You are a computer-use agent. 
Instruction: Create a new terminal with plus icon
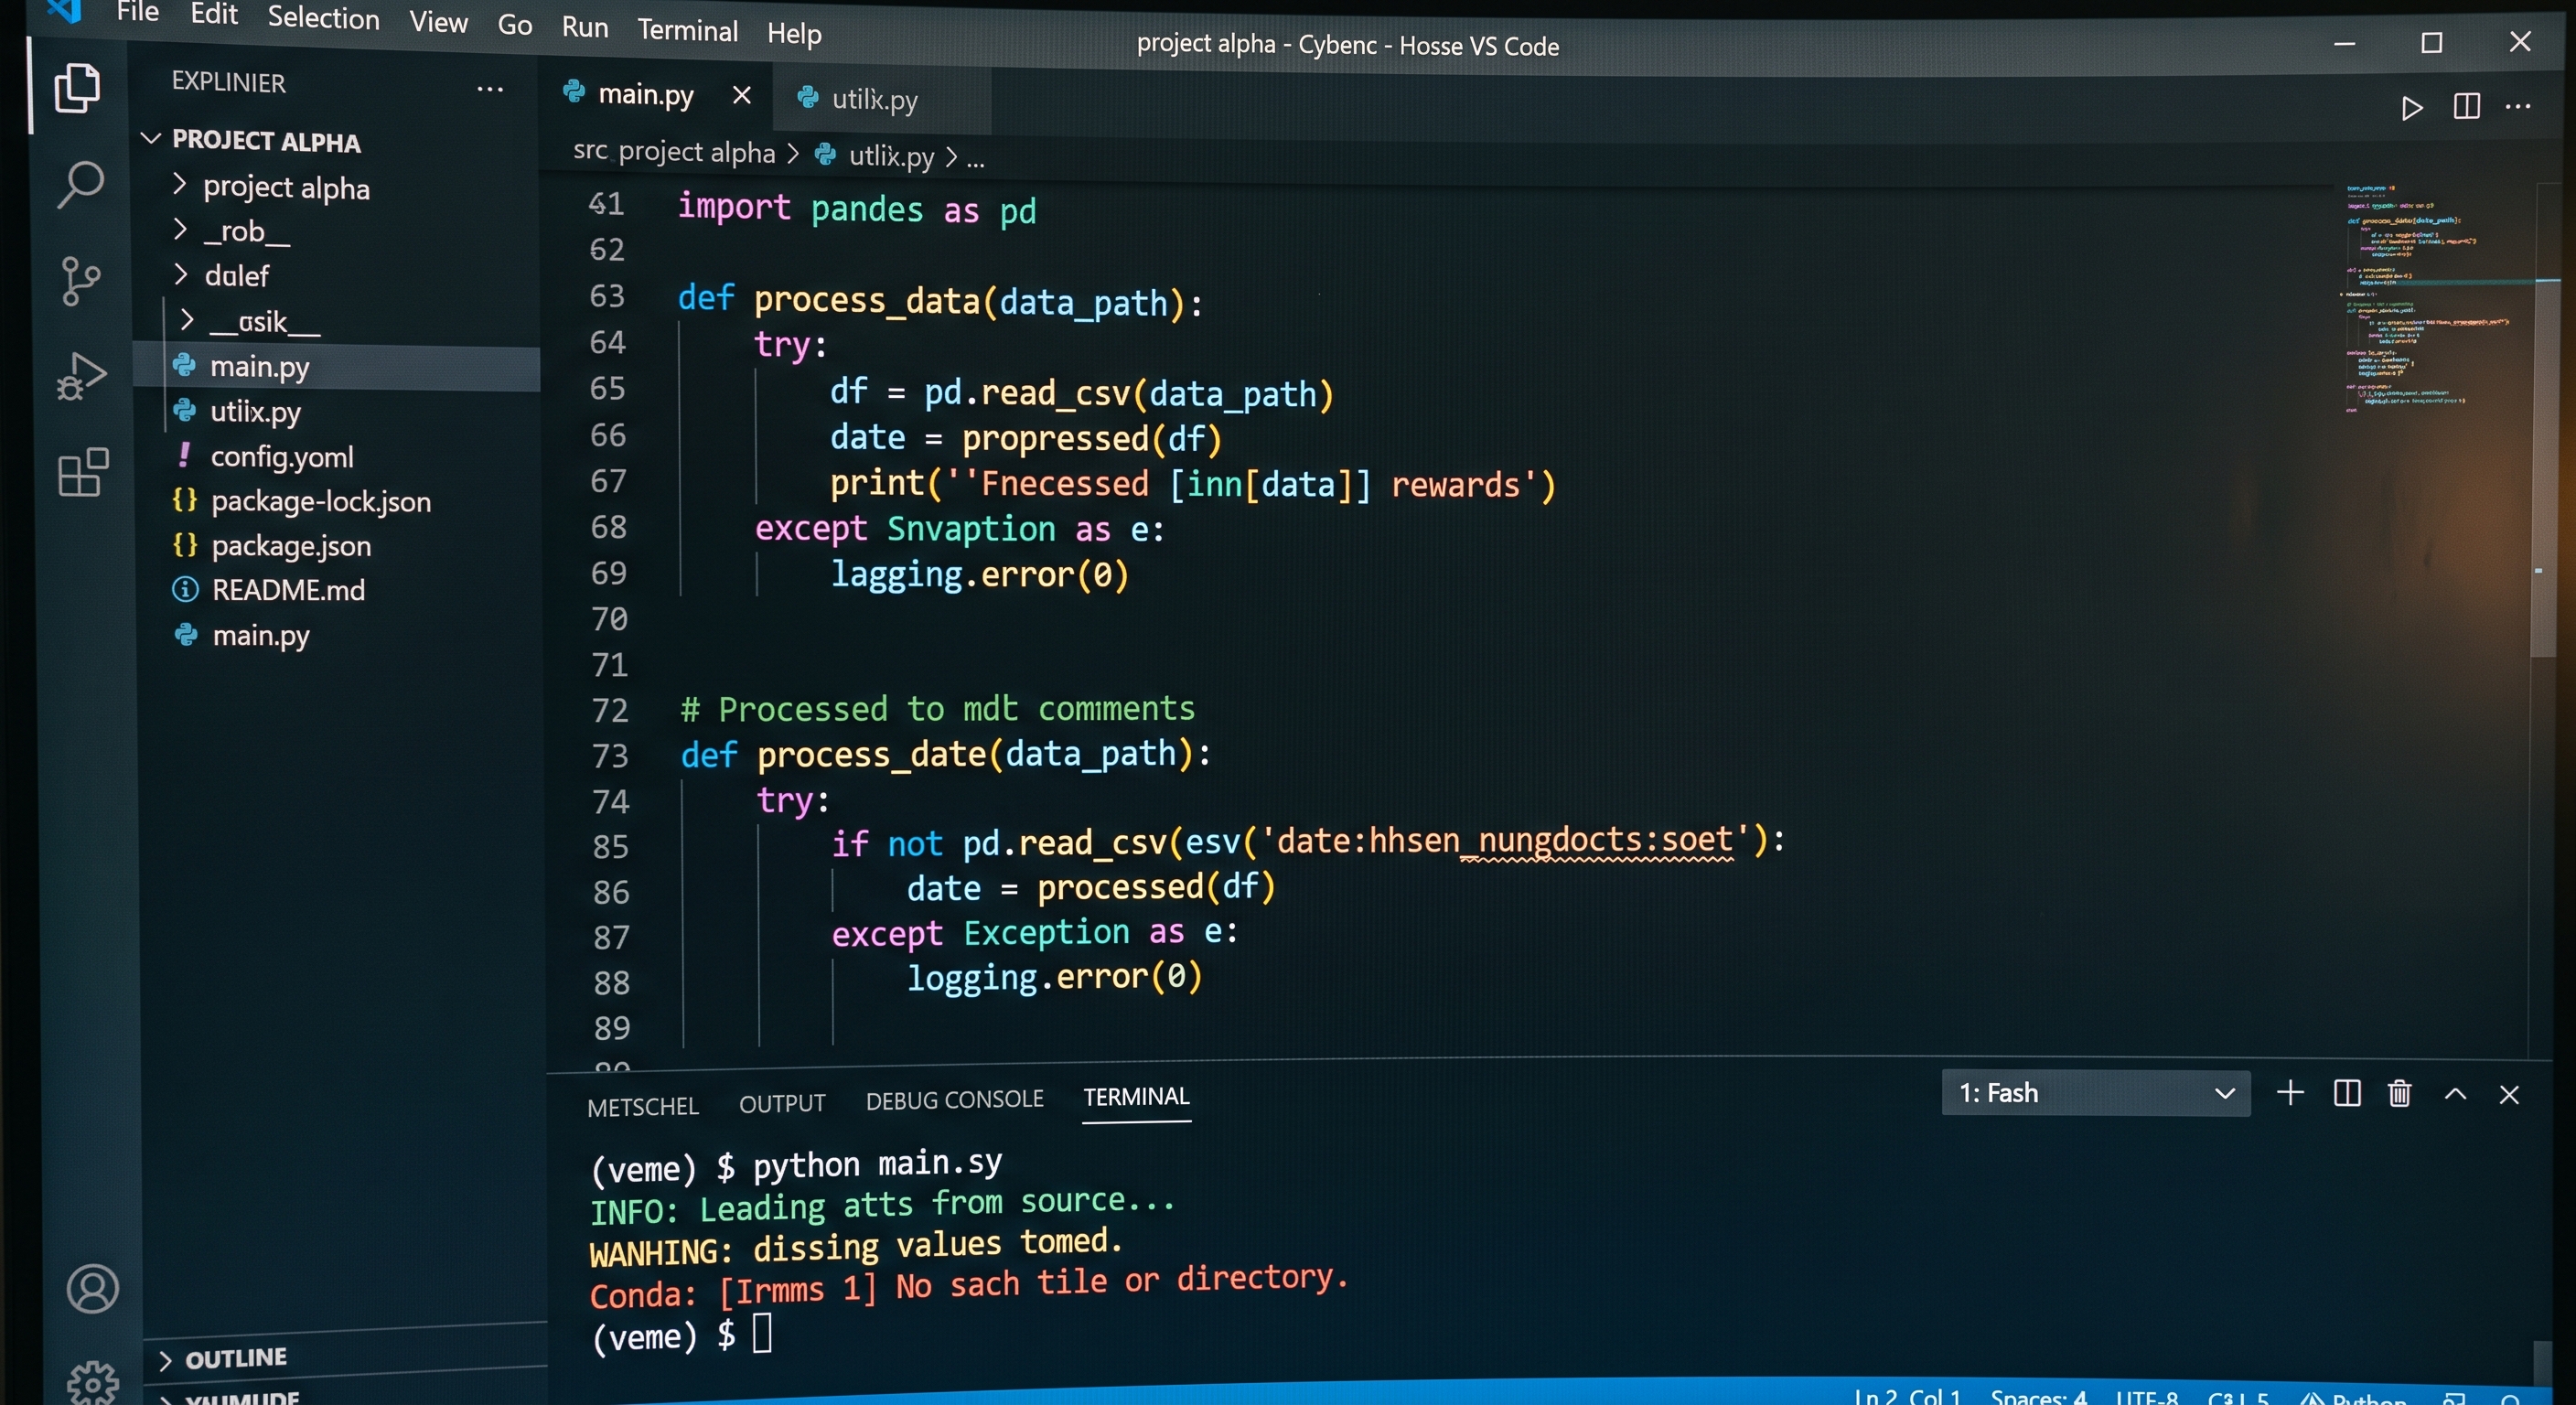pyautogui.click(x=2290, y=1092)
